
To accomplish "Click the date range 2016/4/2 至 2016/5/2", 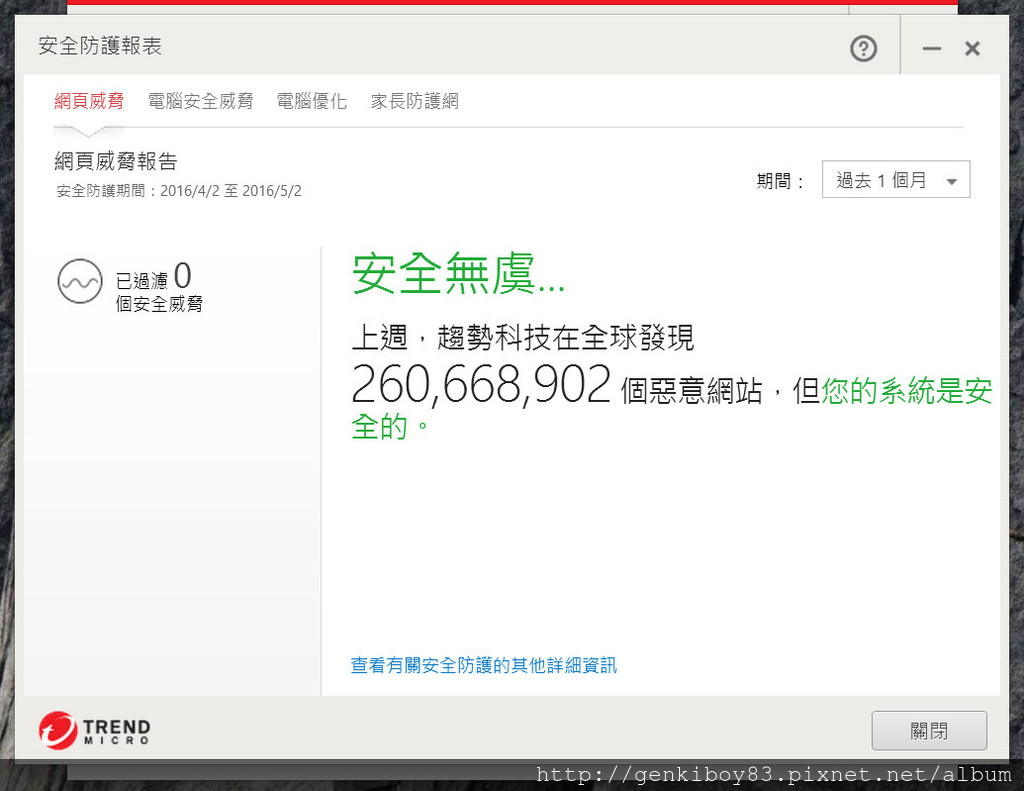I will (231, 191).
